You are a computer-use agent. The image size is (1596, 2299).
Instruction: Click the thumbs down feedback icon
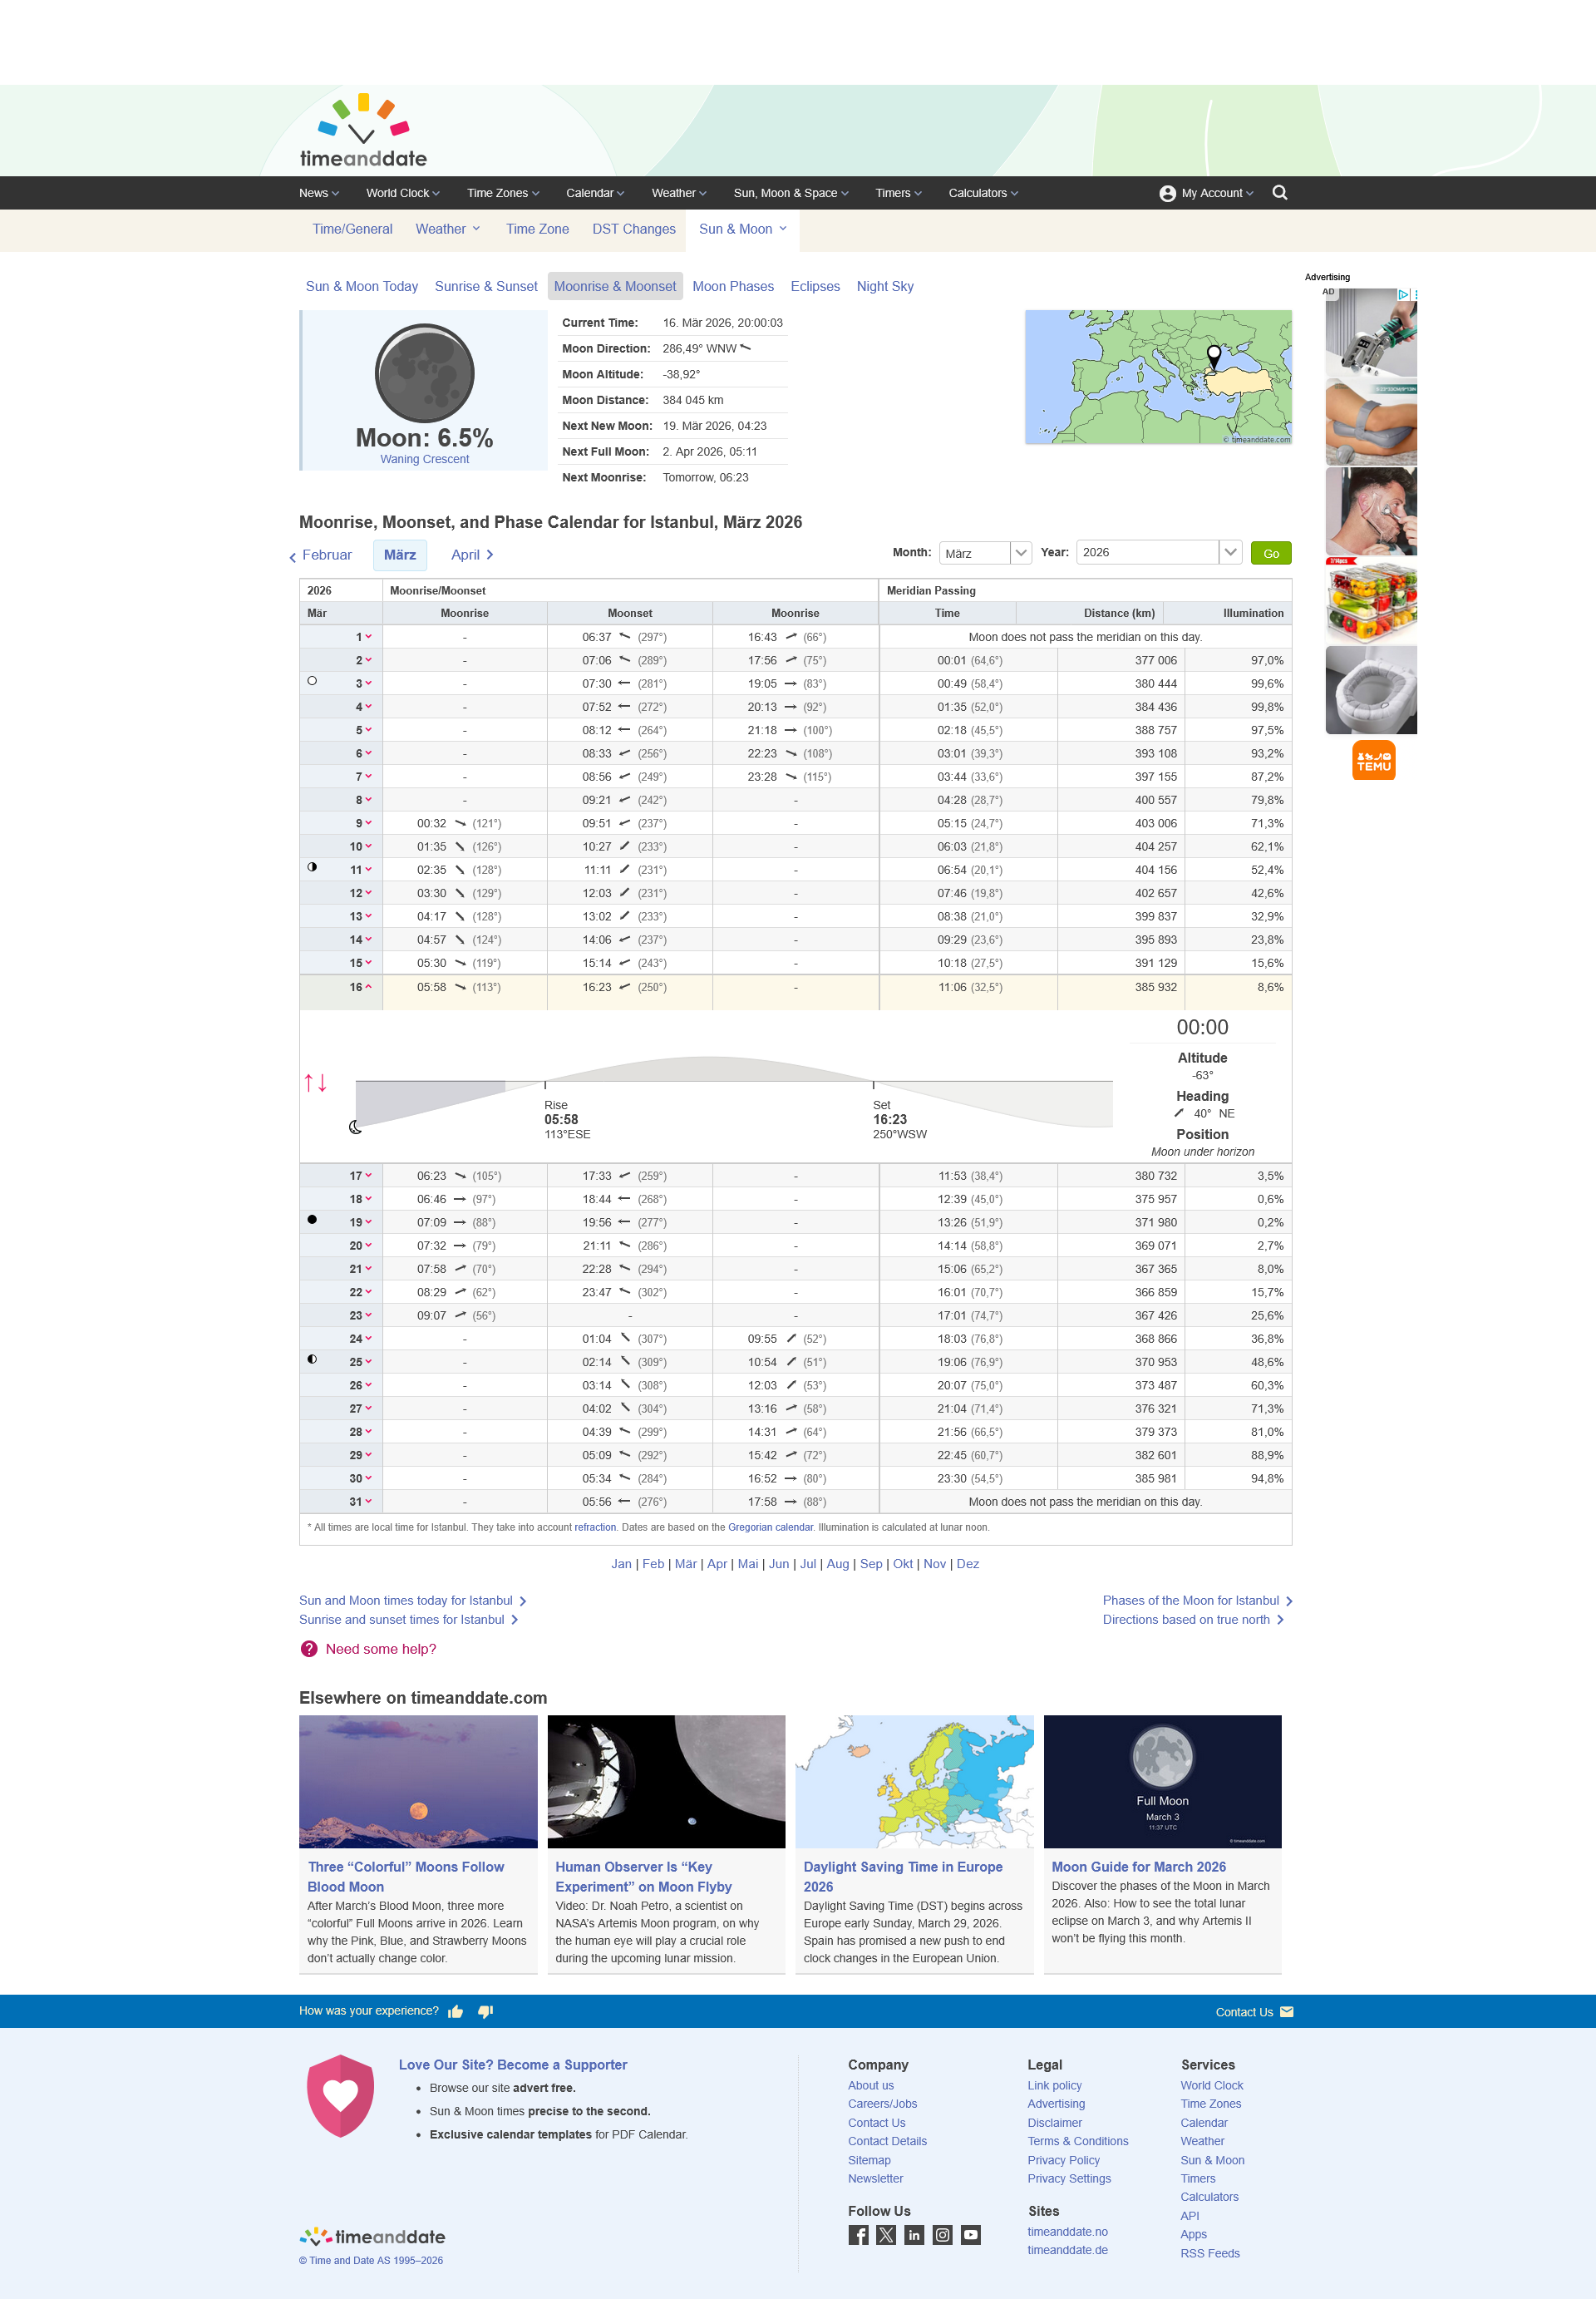[x=486, y=2012]
